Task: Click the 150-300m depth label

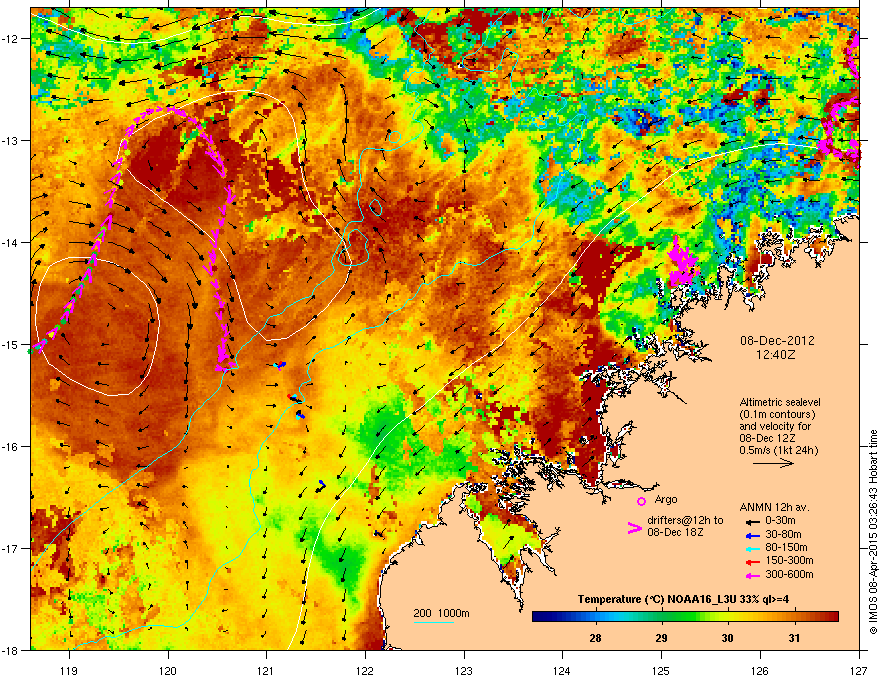Action: pyautogui.click(x=789, y=560)
